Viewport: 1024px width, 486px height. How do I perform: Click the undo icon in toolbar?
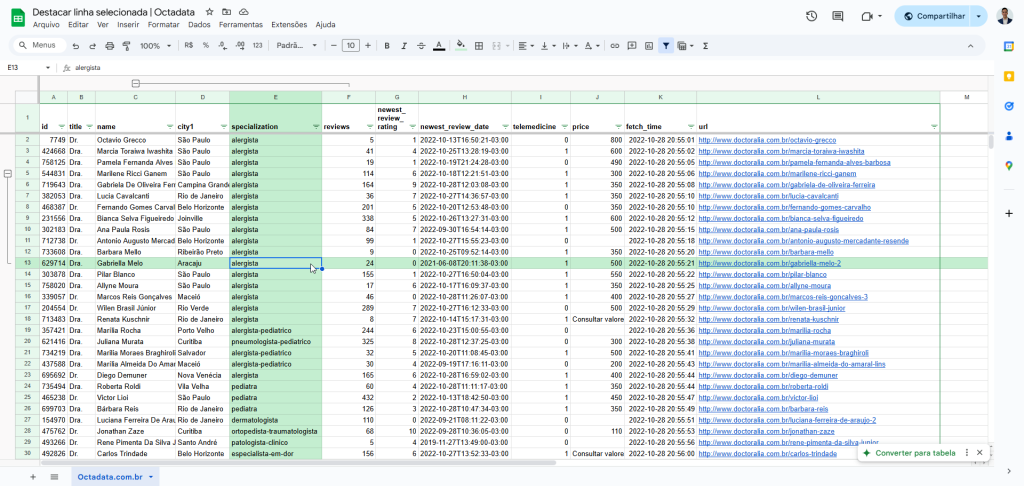coord(76,46)
